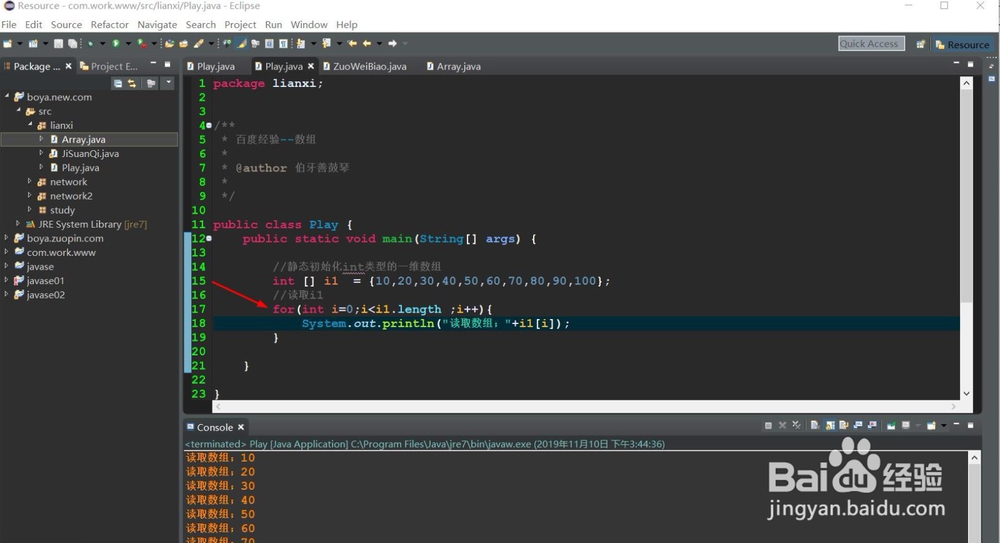The height and width of the screenshot is (543, 1000).
Task: Toggle Show Console When Standard Out Changes
Action: pyautogui.click(x=858, y=425)
